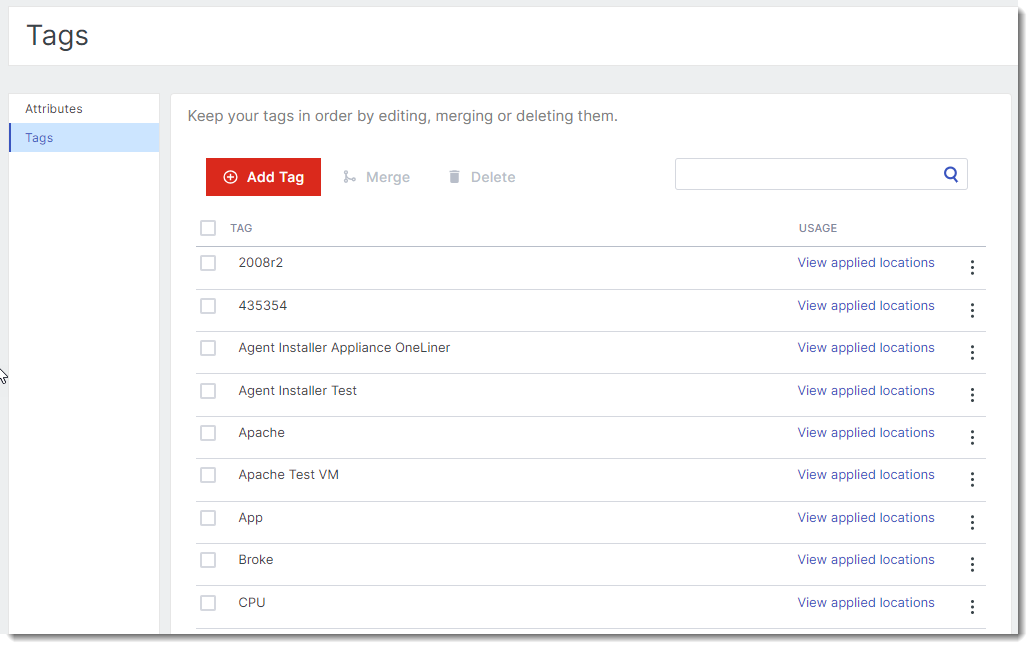This screenshot has width=1033, height=649.
Task: Click the search magnifier icon
Action: pos(951,174)
